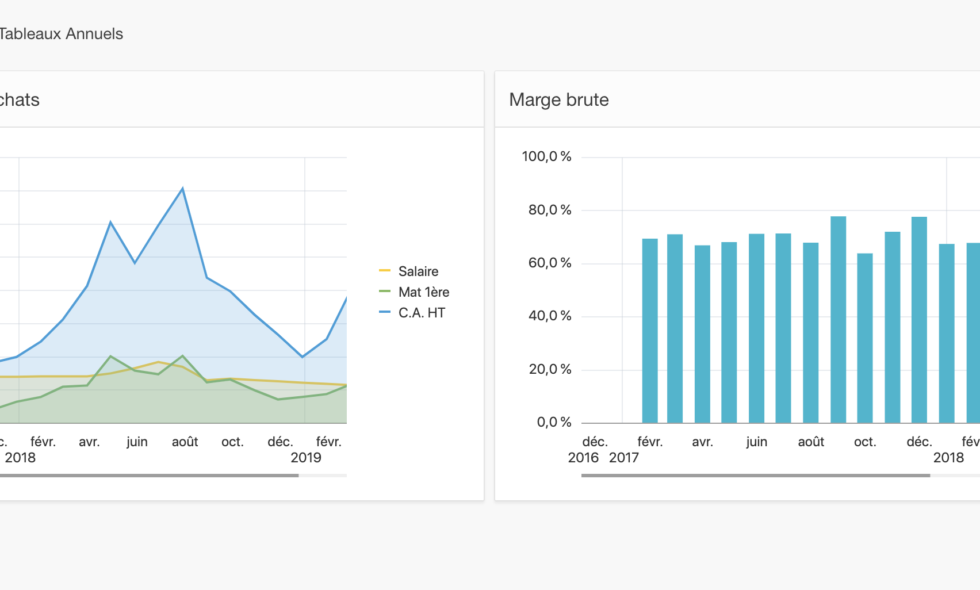Select the août 2017 margin bar
This screenshot has width=980, height=590.
tap(811, 332)
